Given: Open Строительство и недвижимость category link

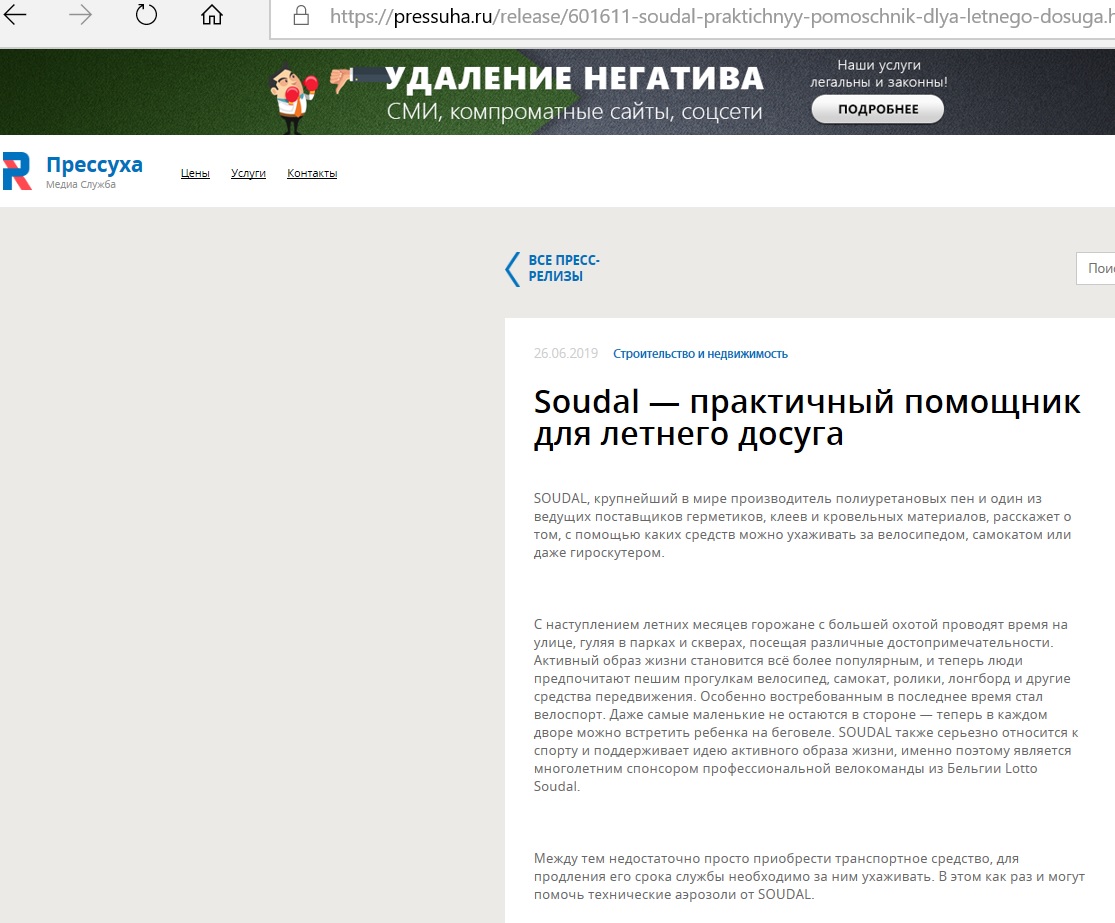Looking at the screenshot, I should tap(700, 353).
